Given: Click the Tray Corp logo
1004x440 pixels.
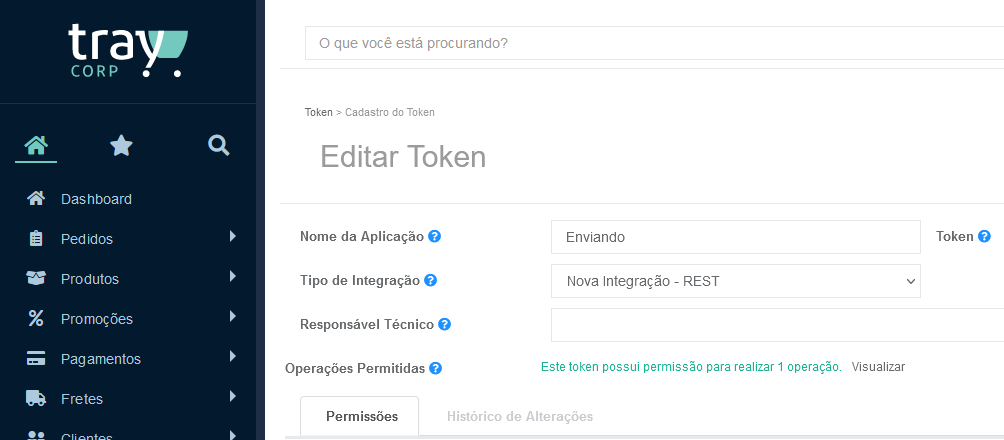Looking at the screenshot, I should (128, 51).
